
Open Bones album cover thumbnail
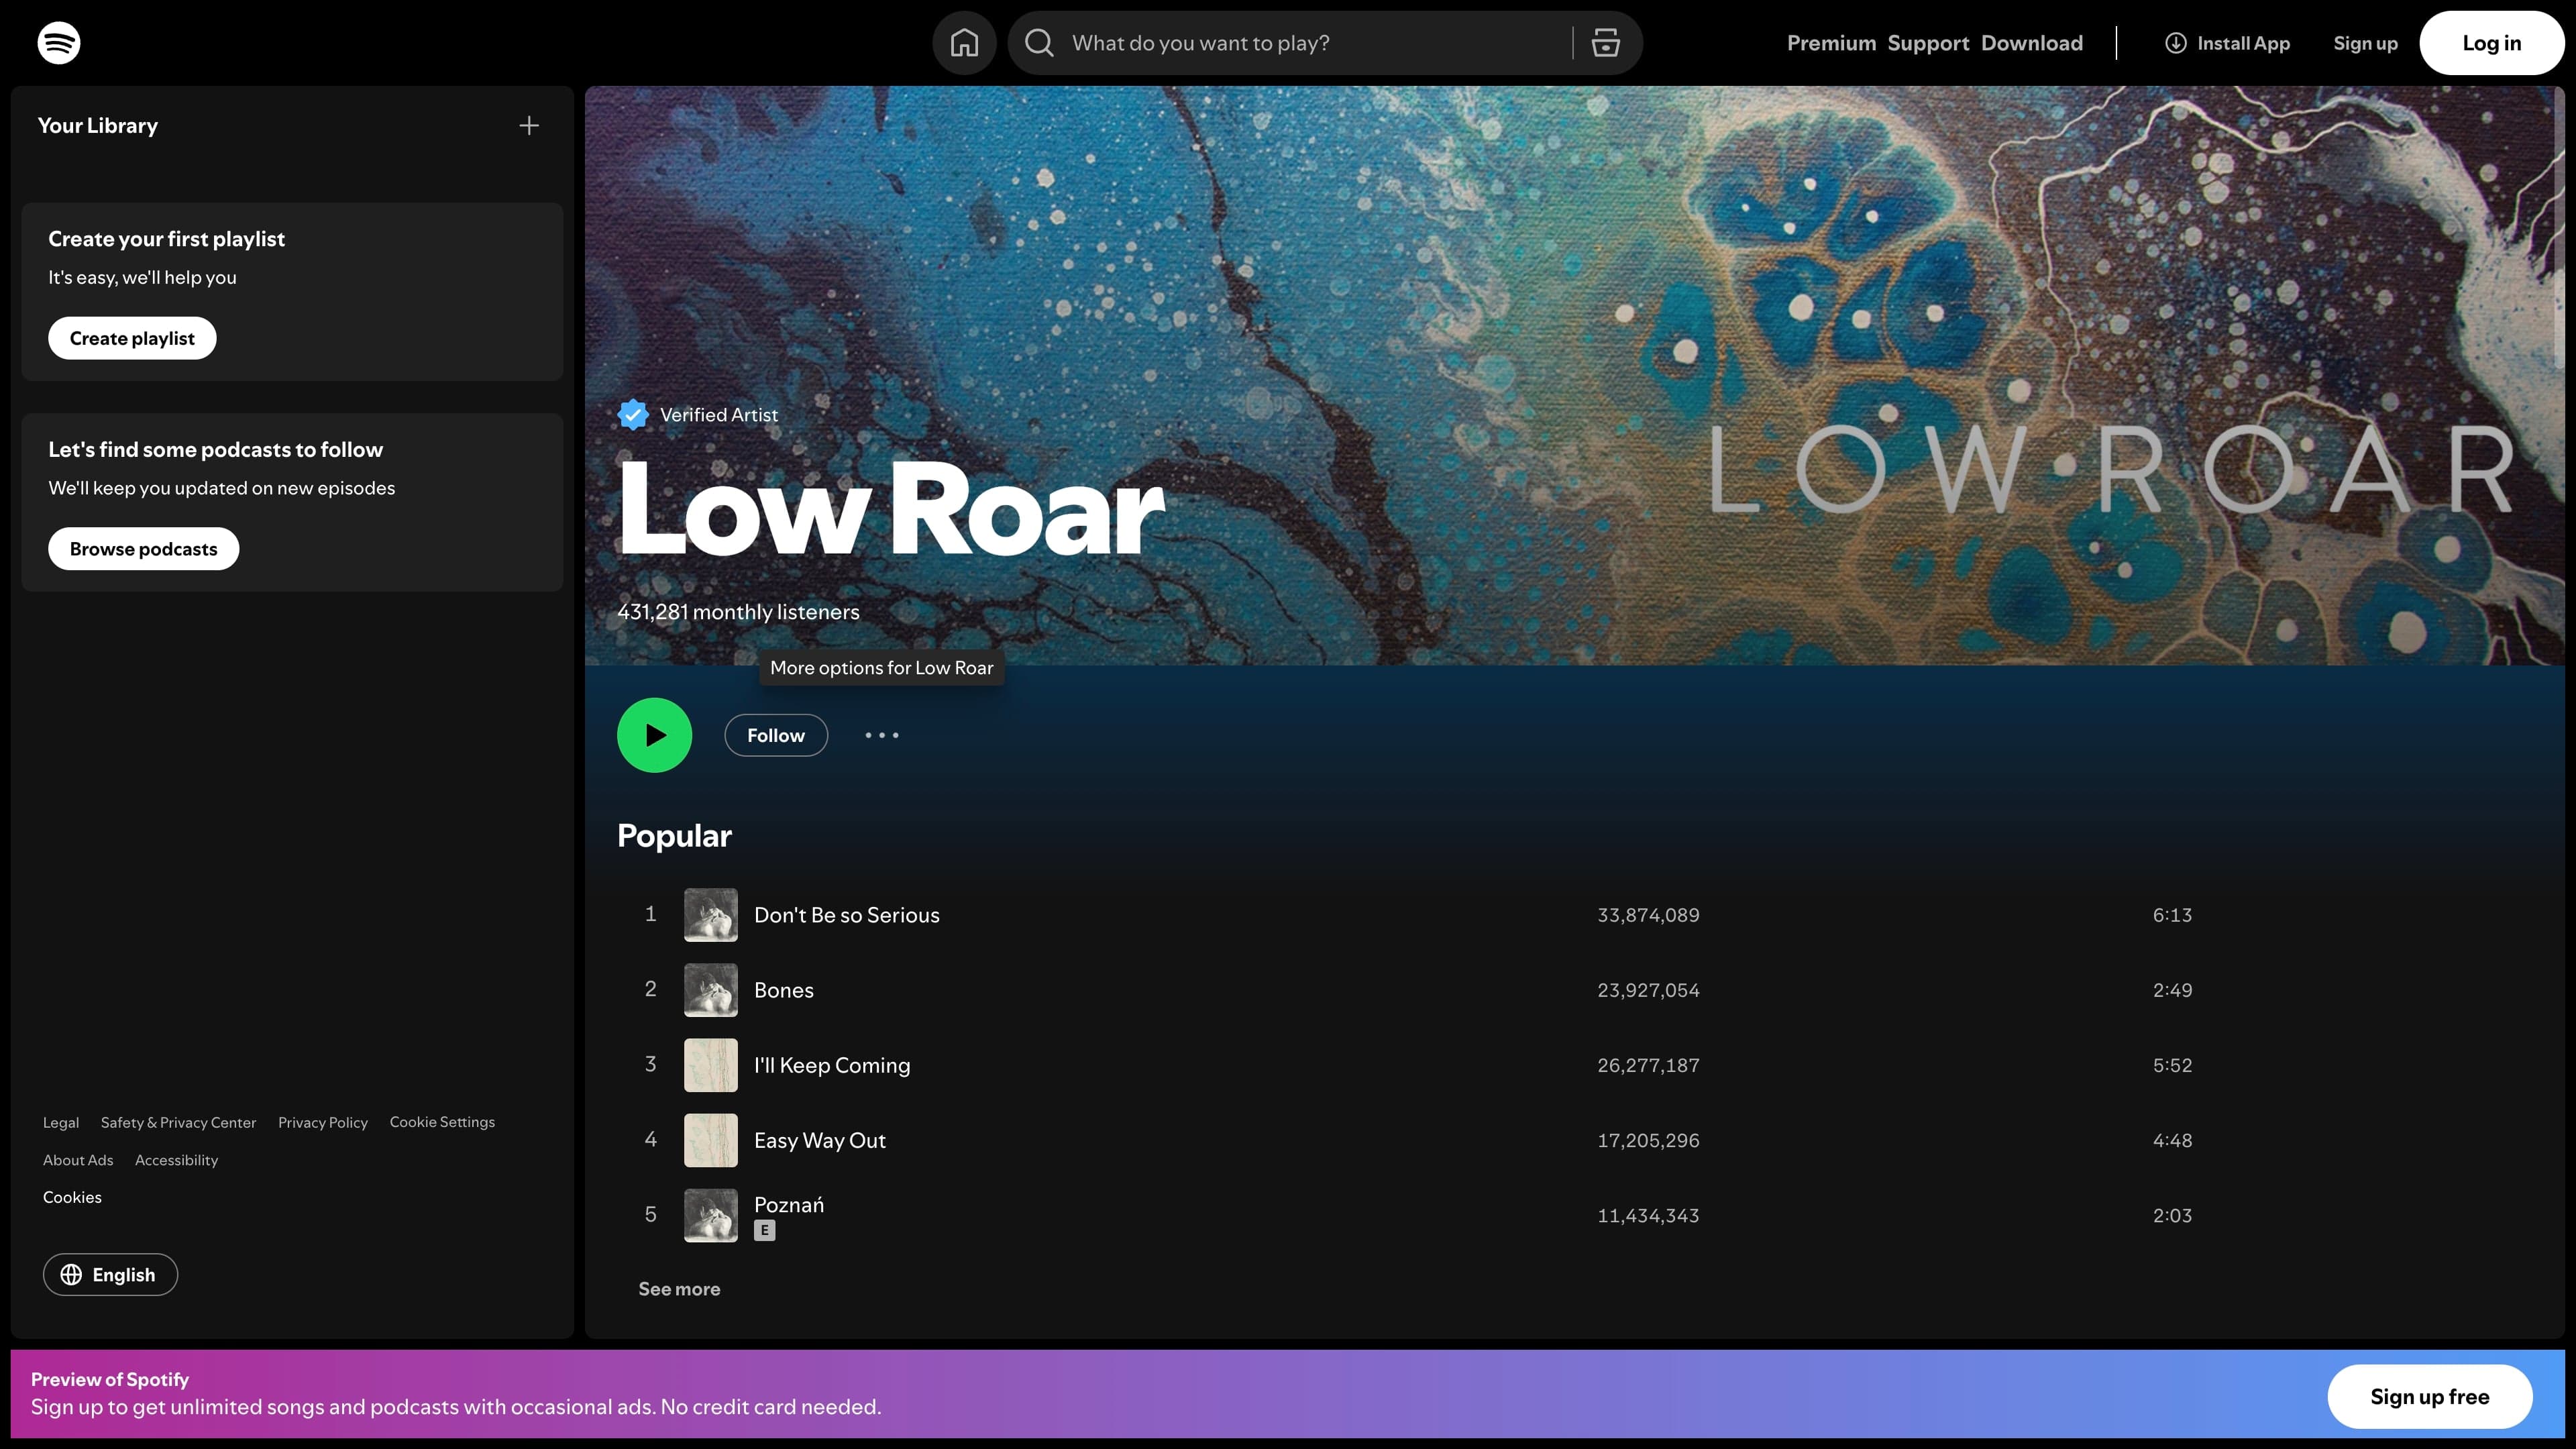click(x=710, y=989)
